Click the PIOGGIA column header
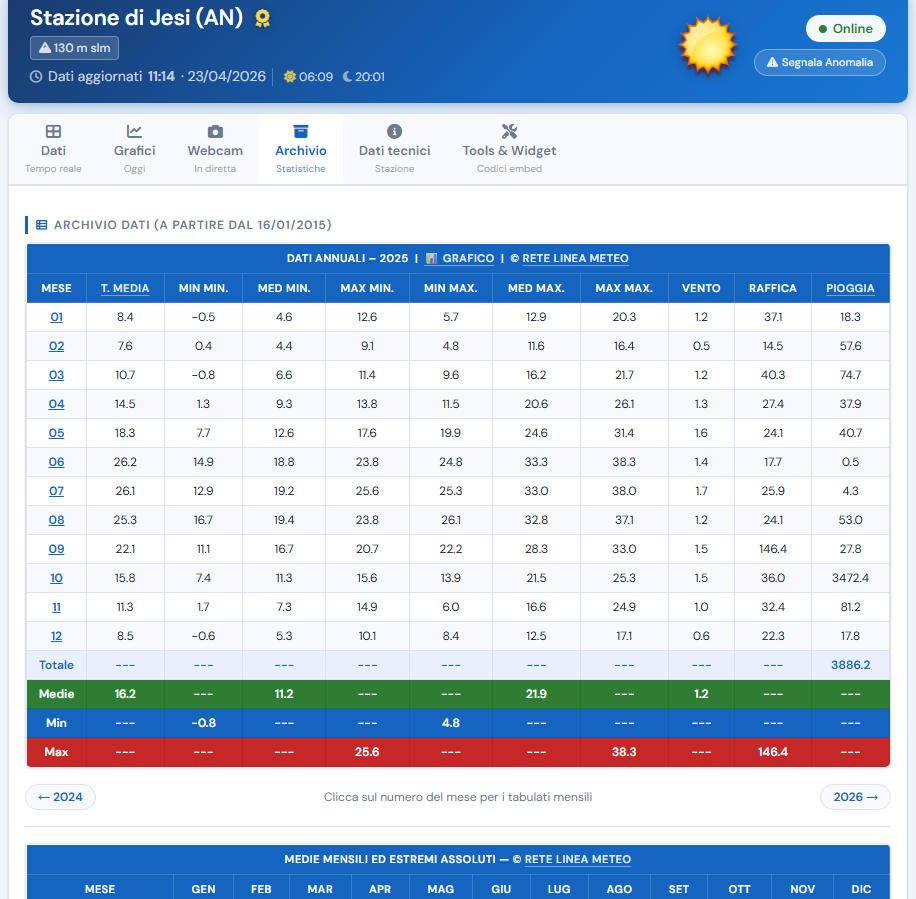Viewport: 916px width, 899px height. pos(850,288)
